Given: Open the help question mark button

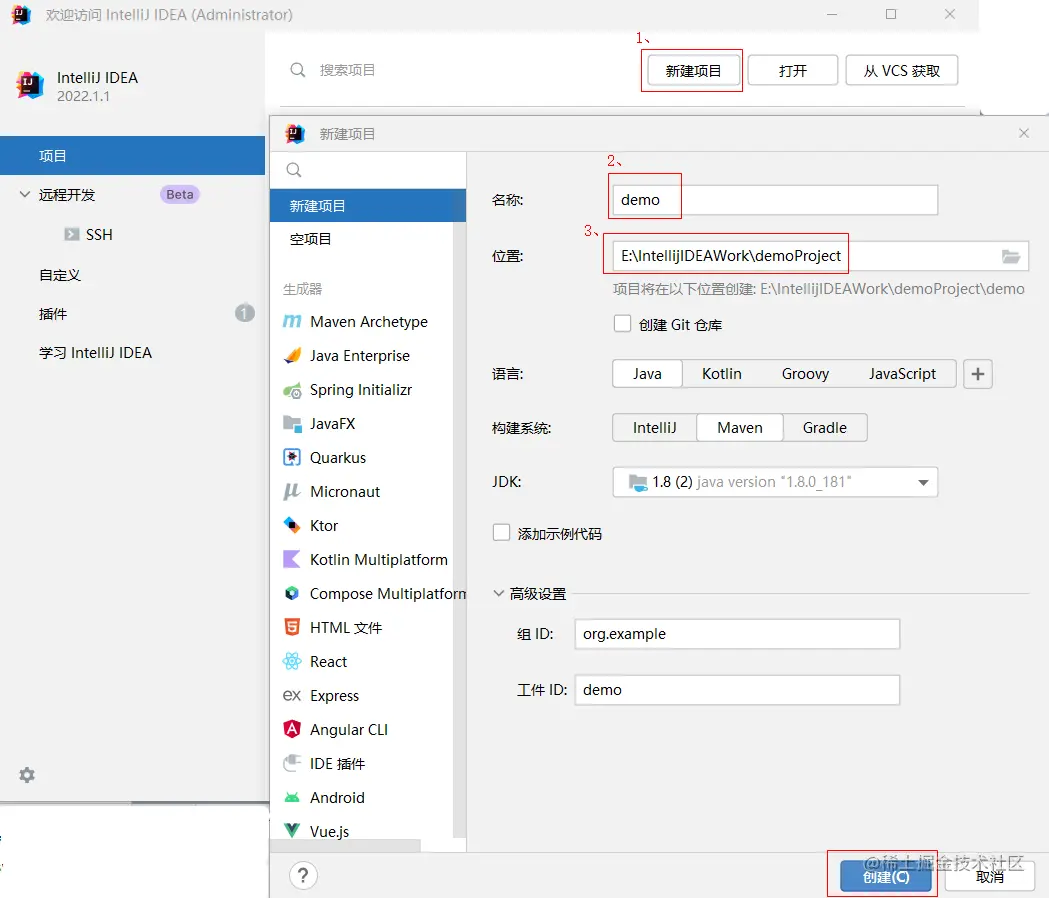Looking at the screenshot, I should tap(303, 875).
